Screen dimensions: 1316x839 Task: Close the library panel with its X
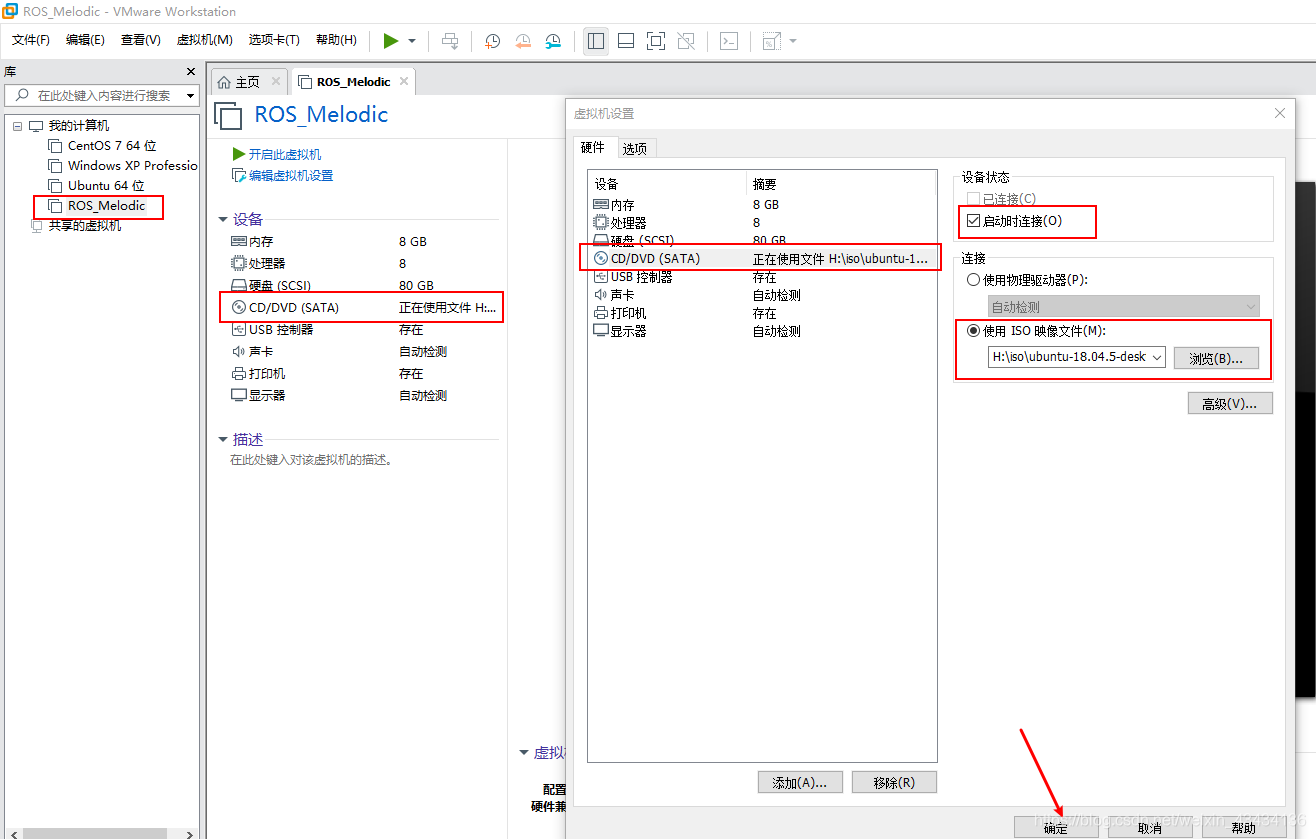pos(191,71)
